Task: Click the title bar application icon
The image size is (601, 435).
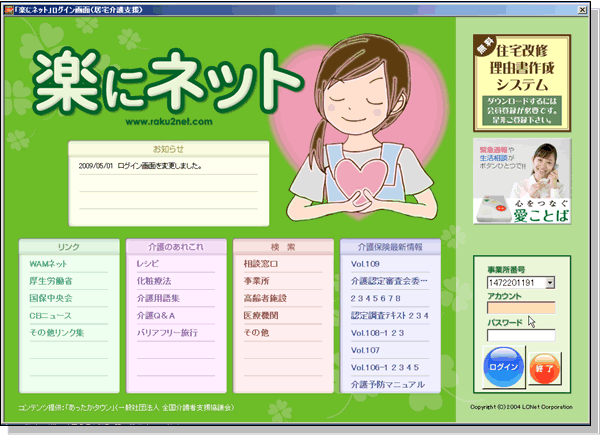Action: (9, 10)
